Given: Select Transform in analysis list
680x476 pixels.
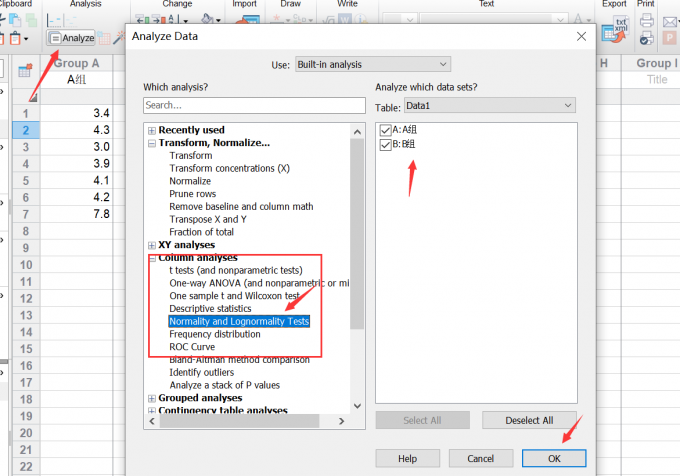Looking at the screenshot, I should point(191,156).
